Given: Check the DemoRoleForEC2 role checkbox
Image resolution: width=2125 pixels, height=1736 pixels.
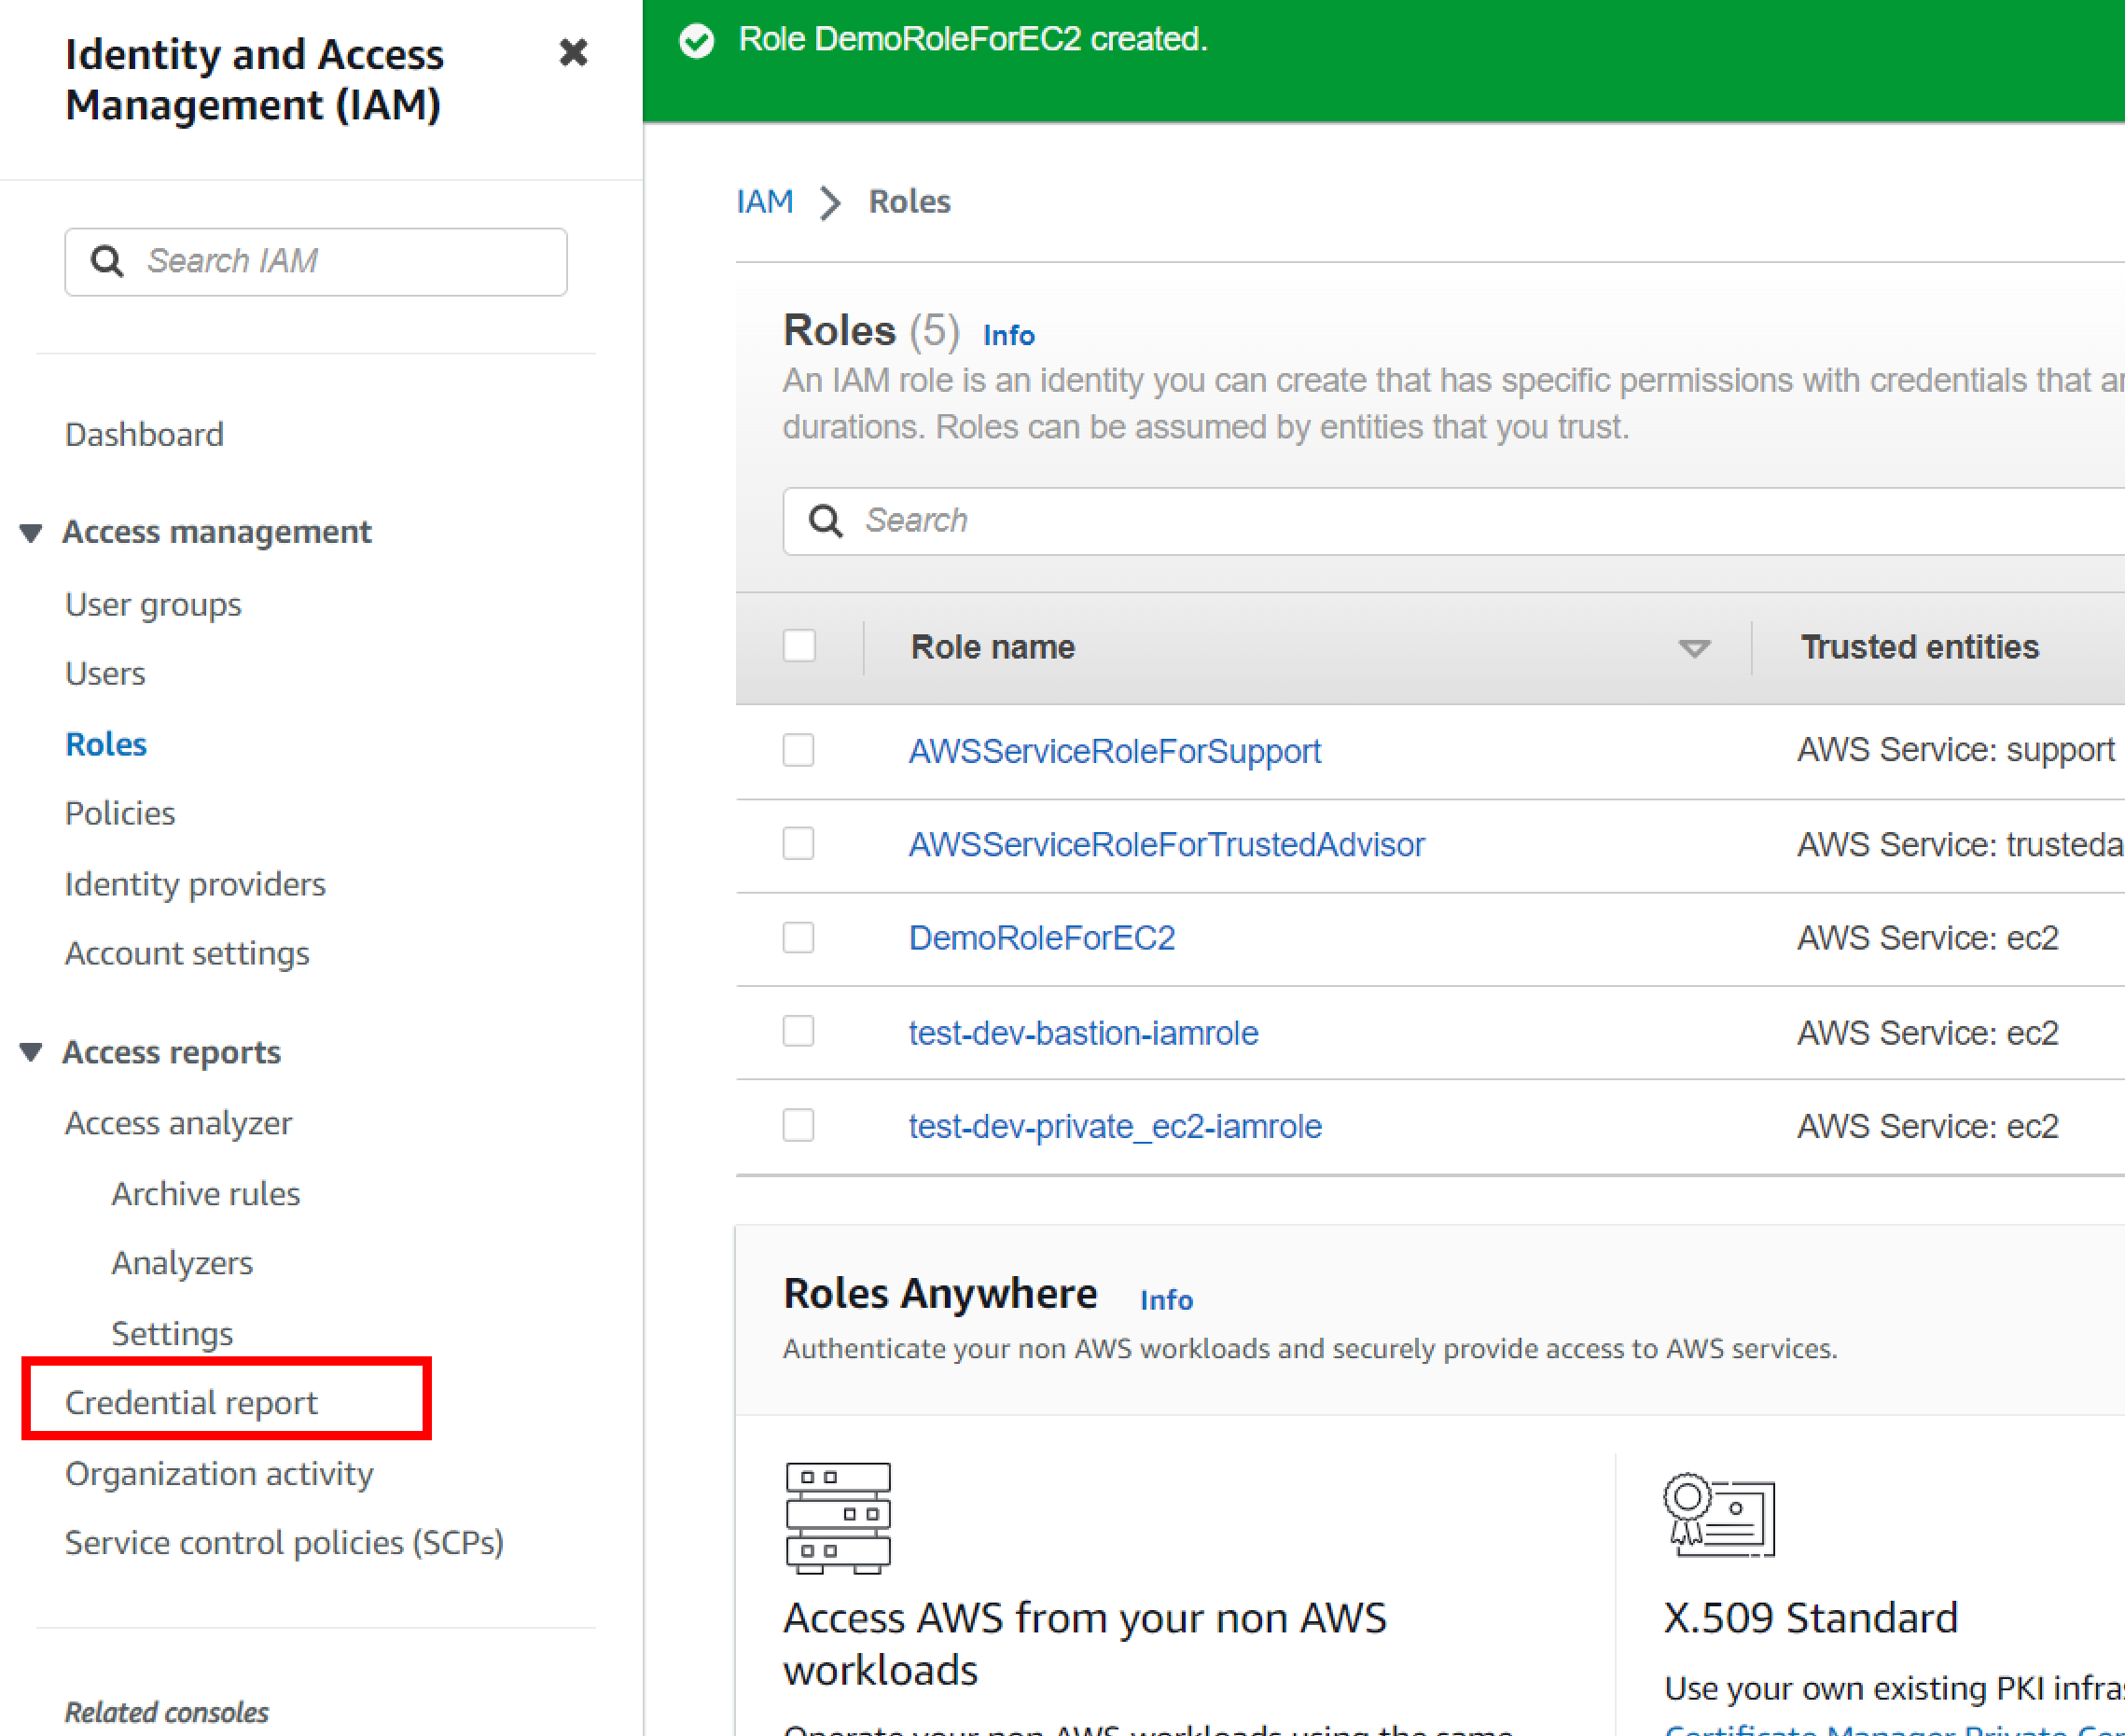Looking at the screenshot, I should (798, 938).
